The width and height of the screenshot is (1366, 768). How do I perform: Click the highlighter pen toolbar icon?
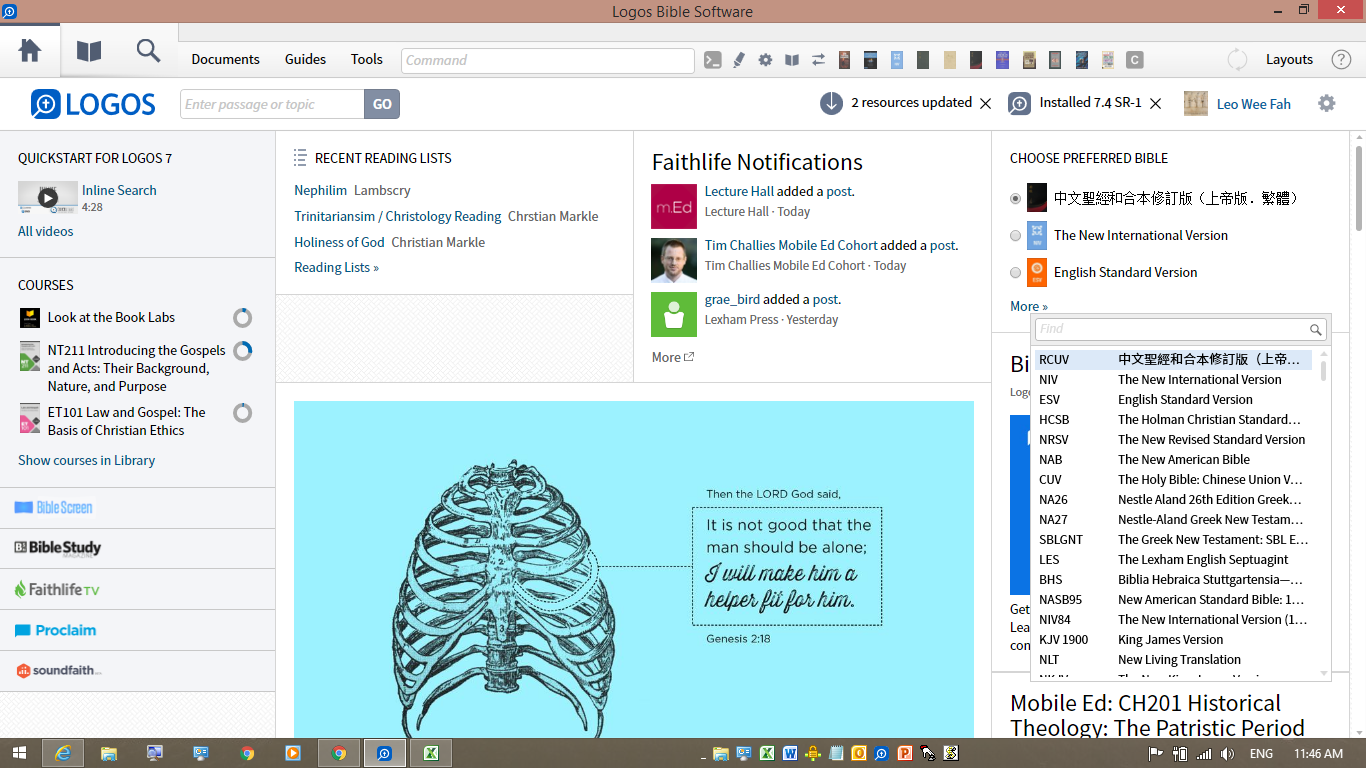pyautogui.click(x=739, y=60)
